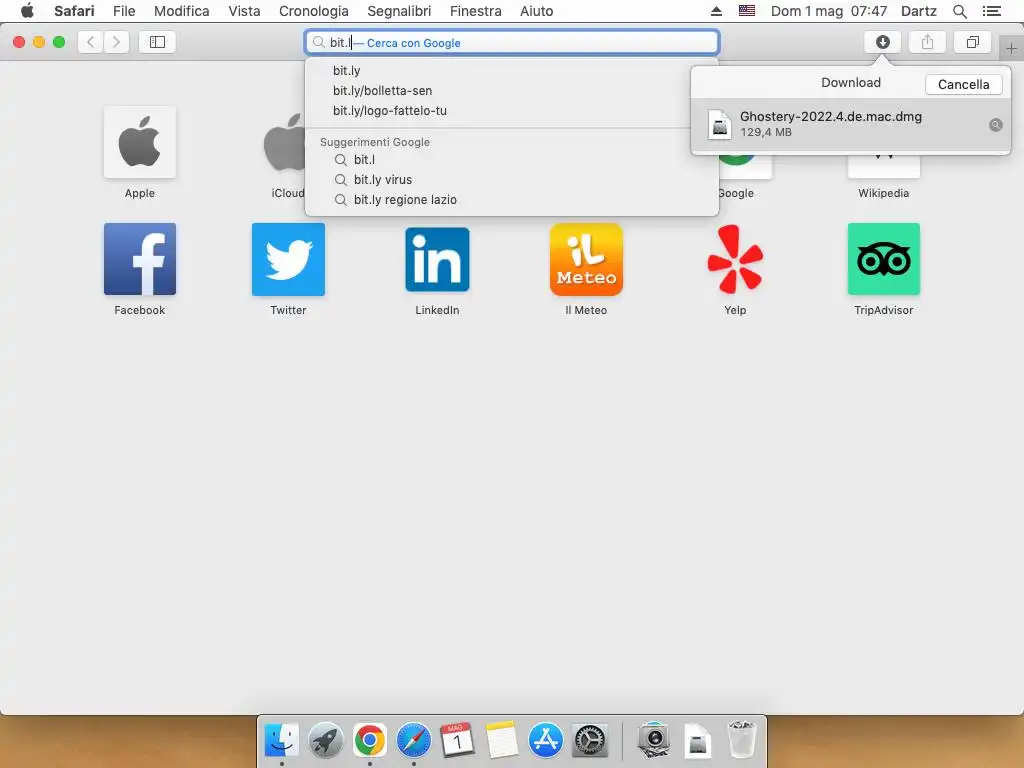This screenshot has width=1024, height=768.
Task: Select the bit.ly suggestion
Action: [x=512, y=71]
